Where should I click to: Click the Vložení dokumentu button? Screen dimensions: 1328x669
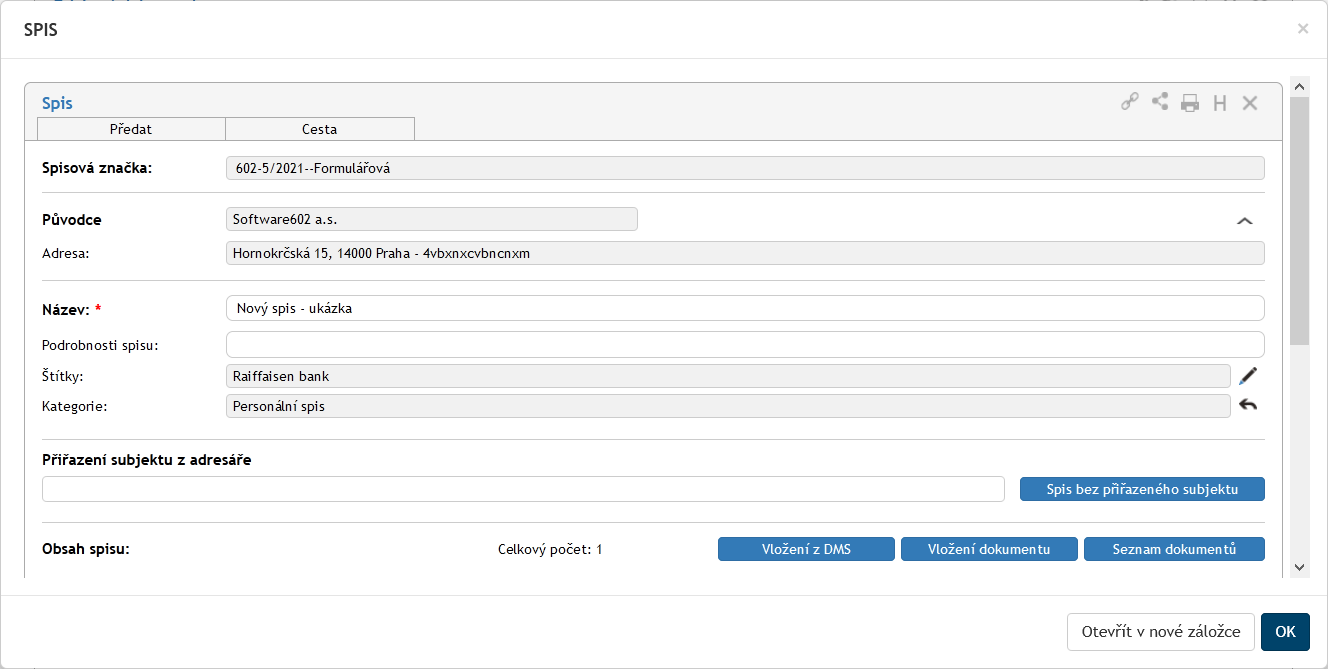989,549
